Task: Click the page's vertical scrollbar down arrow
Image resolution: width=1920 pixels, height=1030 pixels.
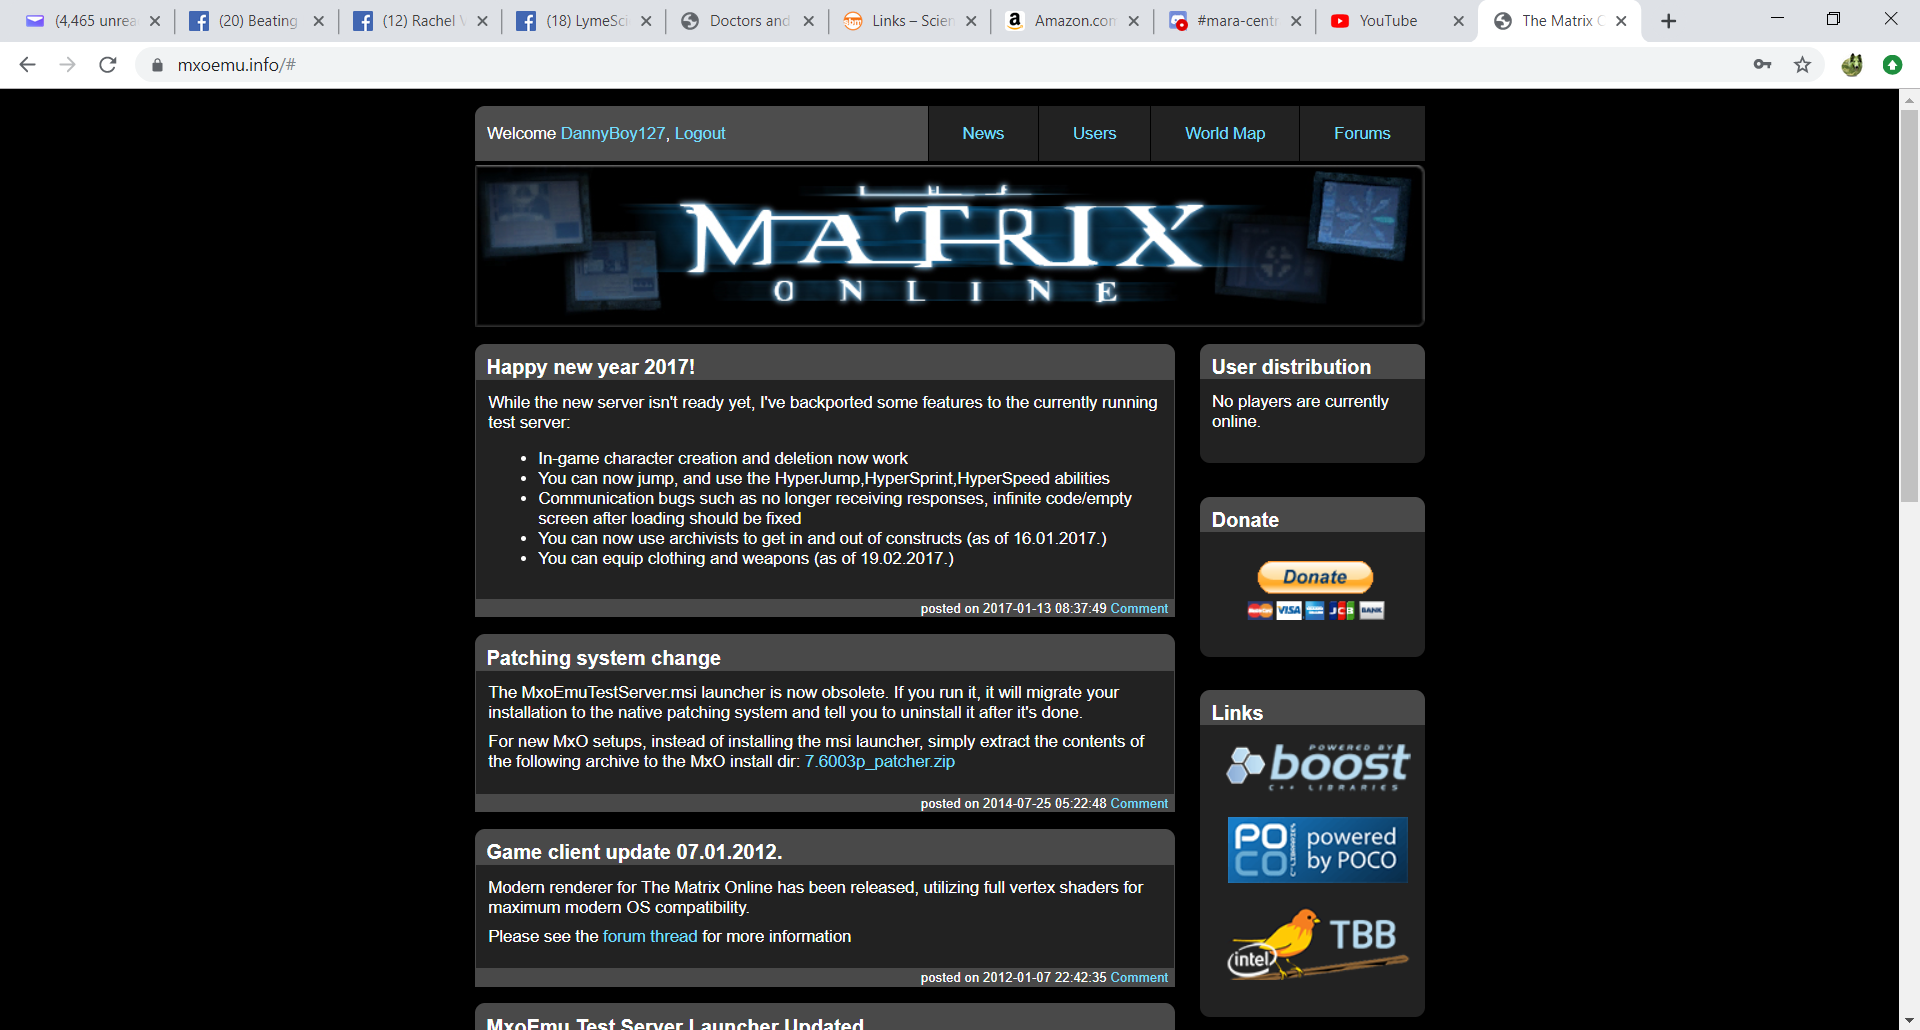Action: pyautogui.click(x=1909, y=1020)
